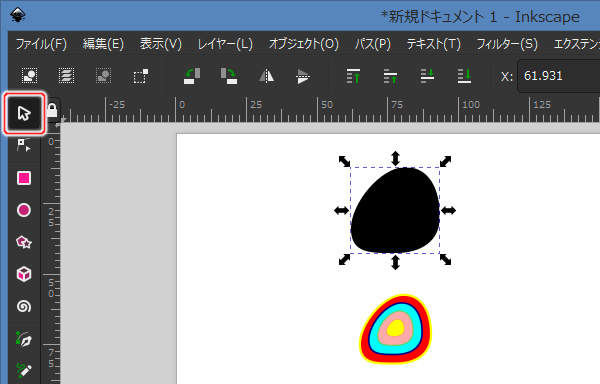This screenshot has height=384, width=600.
Task: Click Select all objects icon
Action: pos(29,76)
